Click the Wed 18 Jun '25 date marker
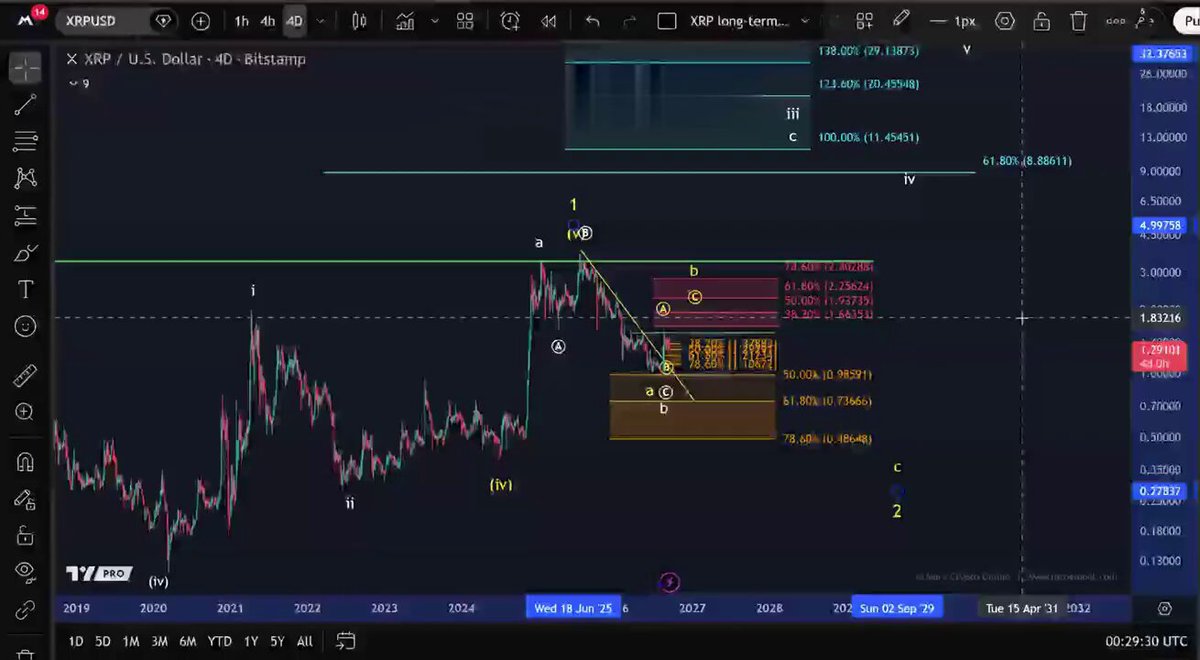 click(573, 608)
